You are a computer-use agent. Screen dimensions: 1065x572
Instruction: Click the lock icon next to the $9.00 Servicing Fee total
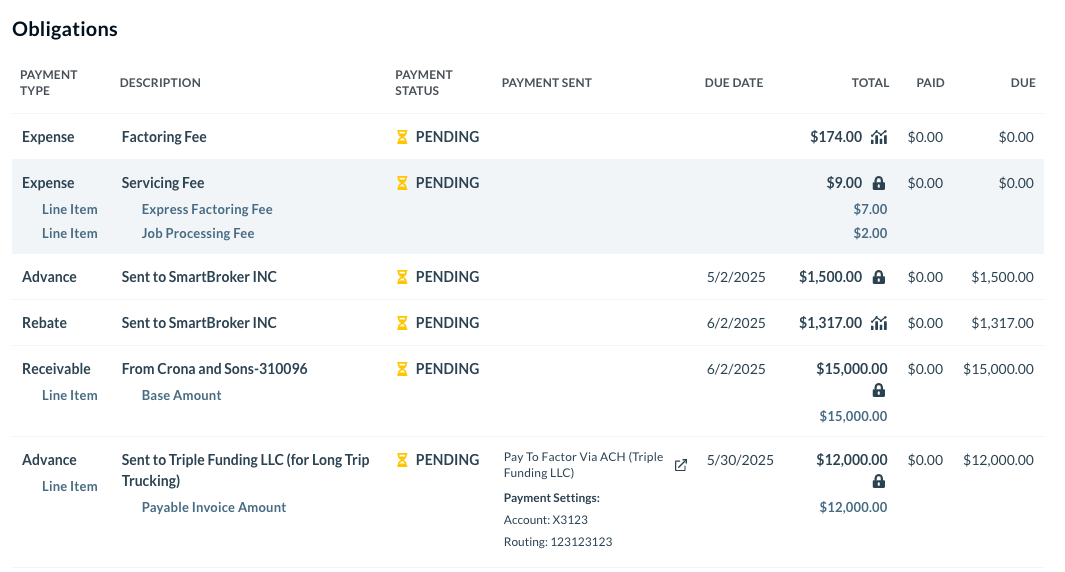[x=879, y=183]
